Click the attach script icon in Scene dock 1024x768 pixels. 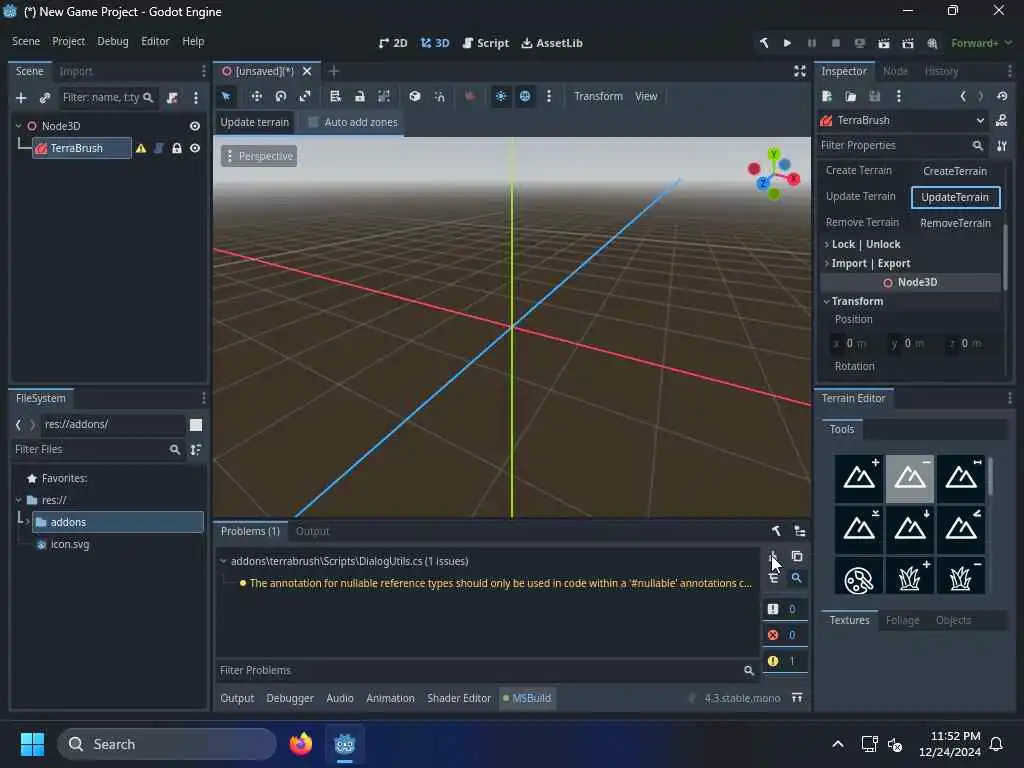pos(172,97)
